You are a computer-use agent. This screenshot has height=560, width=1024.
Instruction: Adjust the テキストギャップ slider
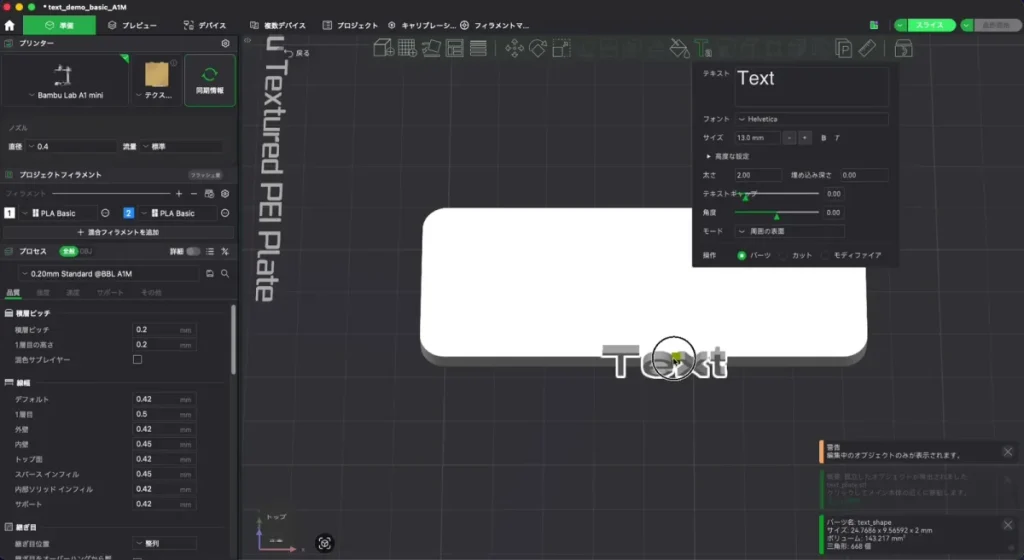pyautogui.click(x=776, y=194)
